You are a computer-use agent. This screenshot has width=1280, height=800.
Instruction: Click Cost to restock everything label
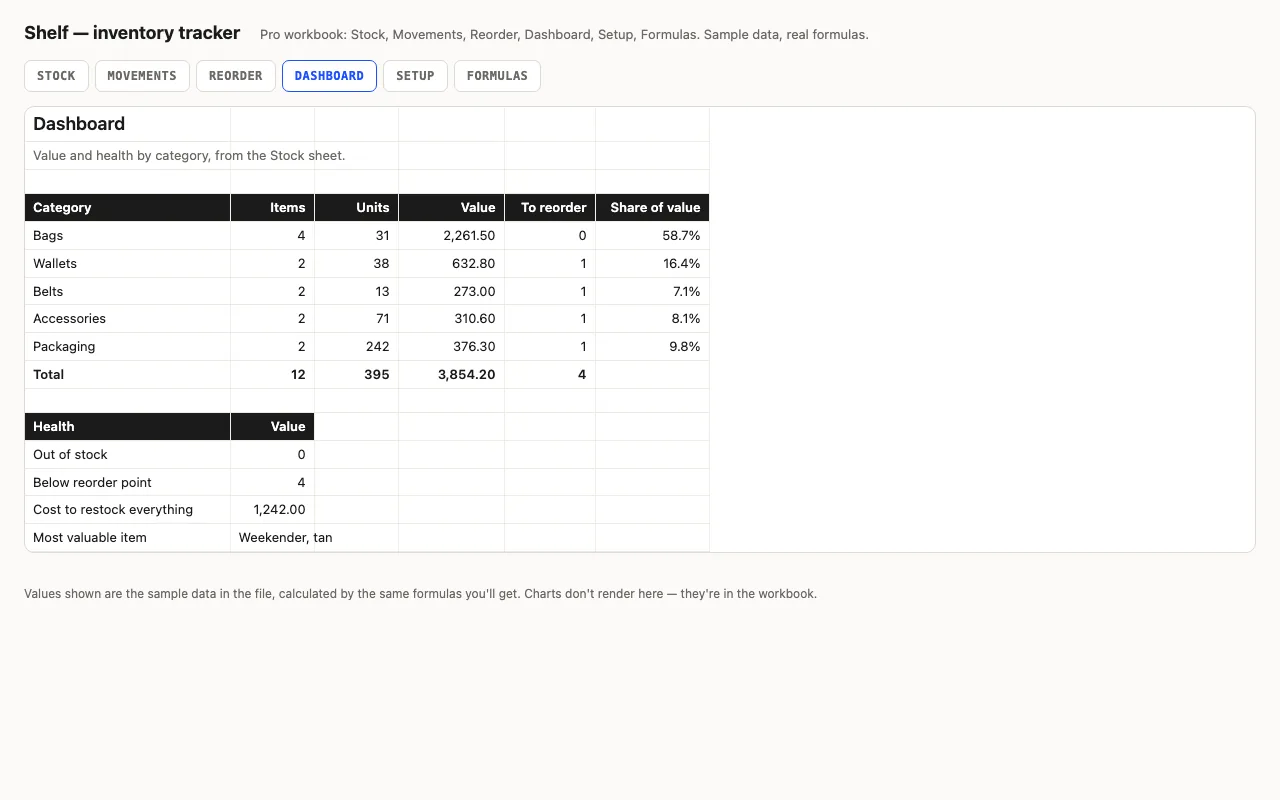tap(128, 510)
